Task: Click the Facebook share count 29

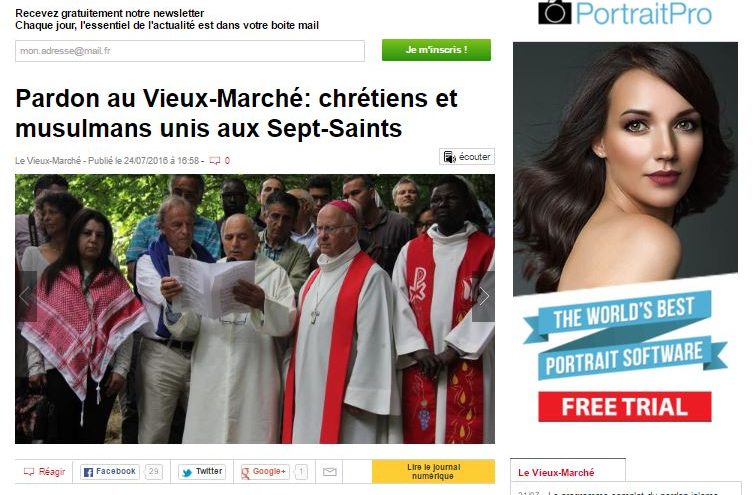Action: [x=153, y=472]
